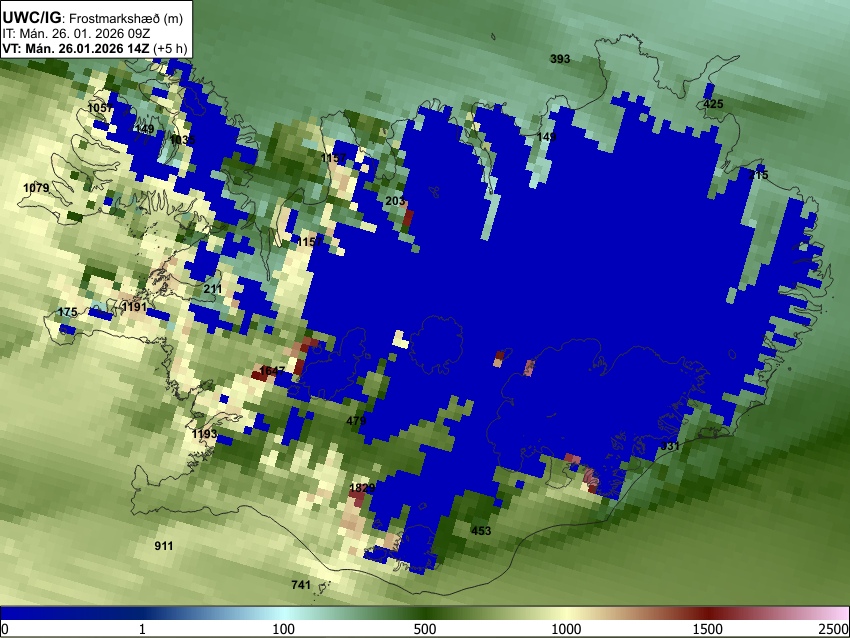Viewport: 850px width, 638px height.
Task: Click the map value 911
Action: [164, 546]
